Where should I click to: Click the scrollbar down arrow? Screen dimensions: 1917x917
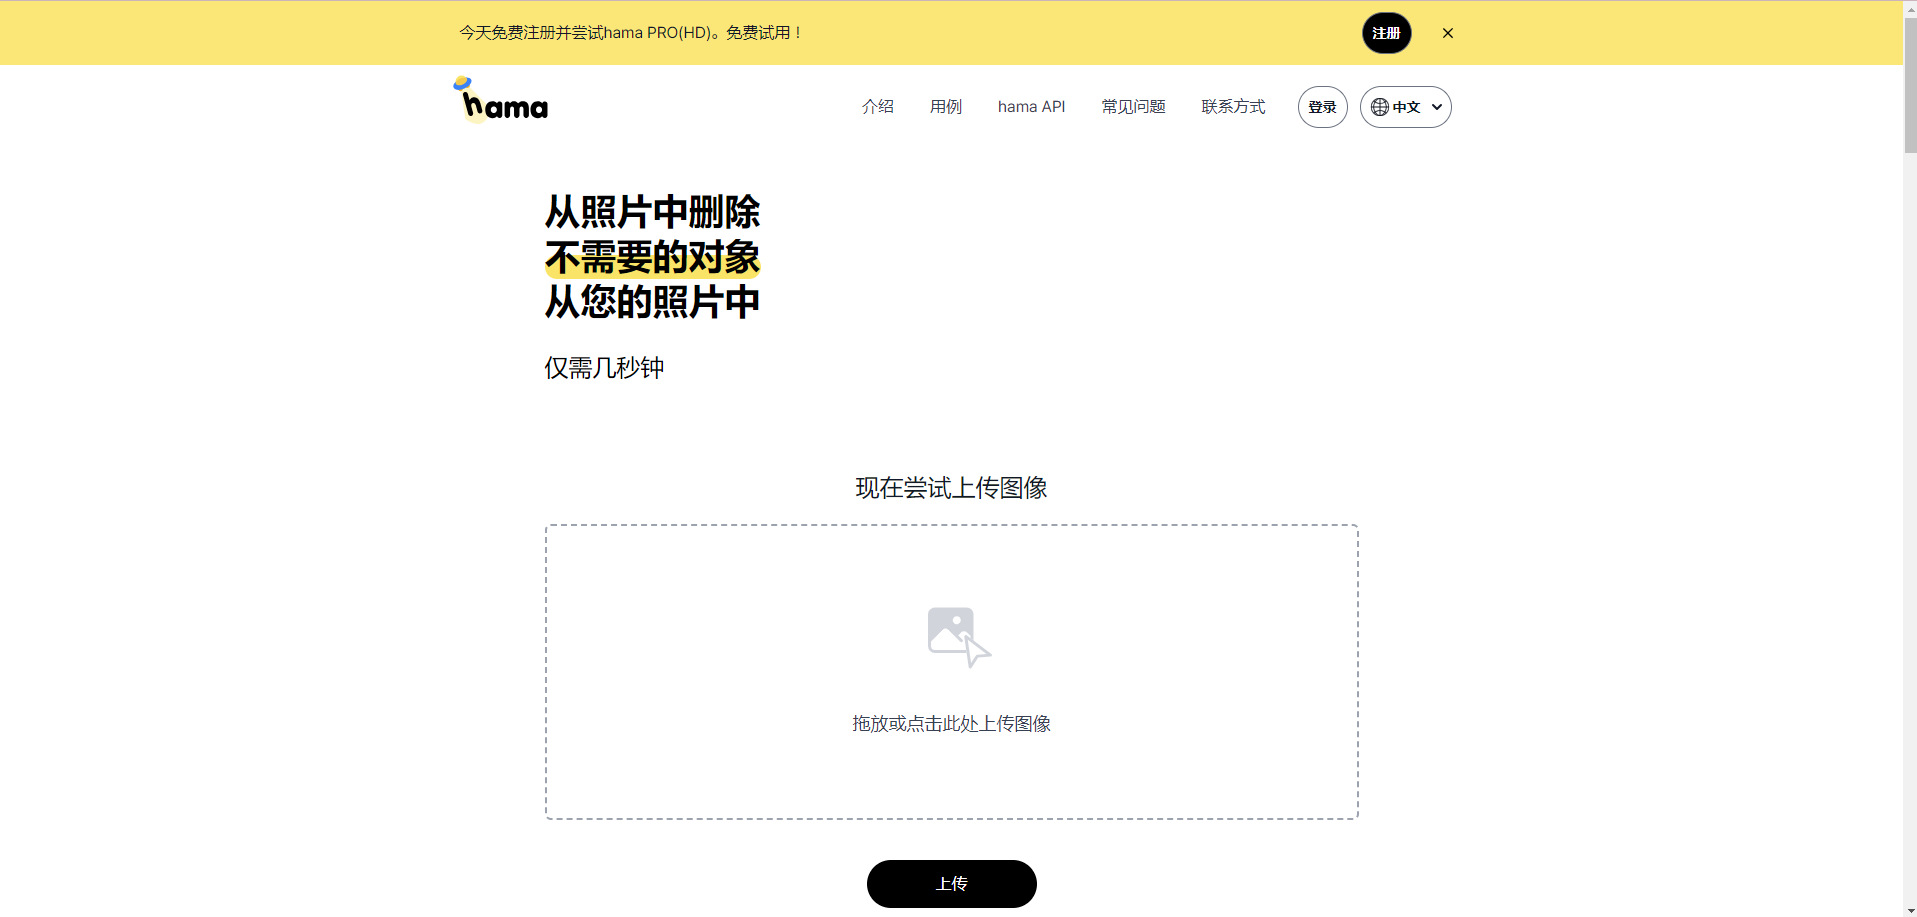(x=1910, y=910)
